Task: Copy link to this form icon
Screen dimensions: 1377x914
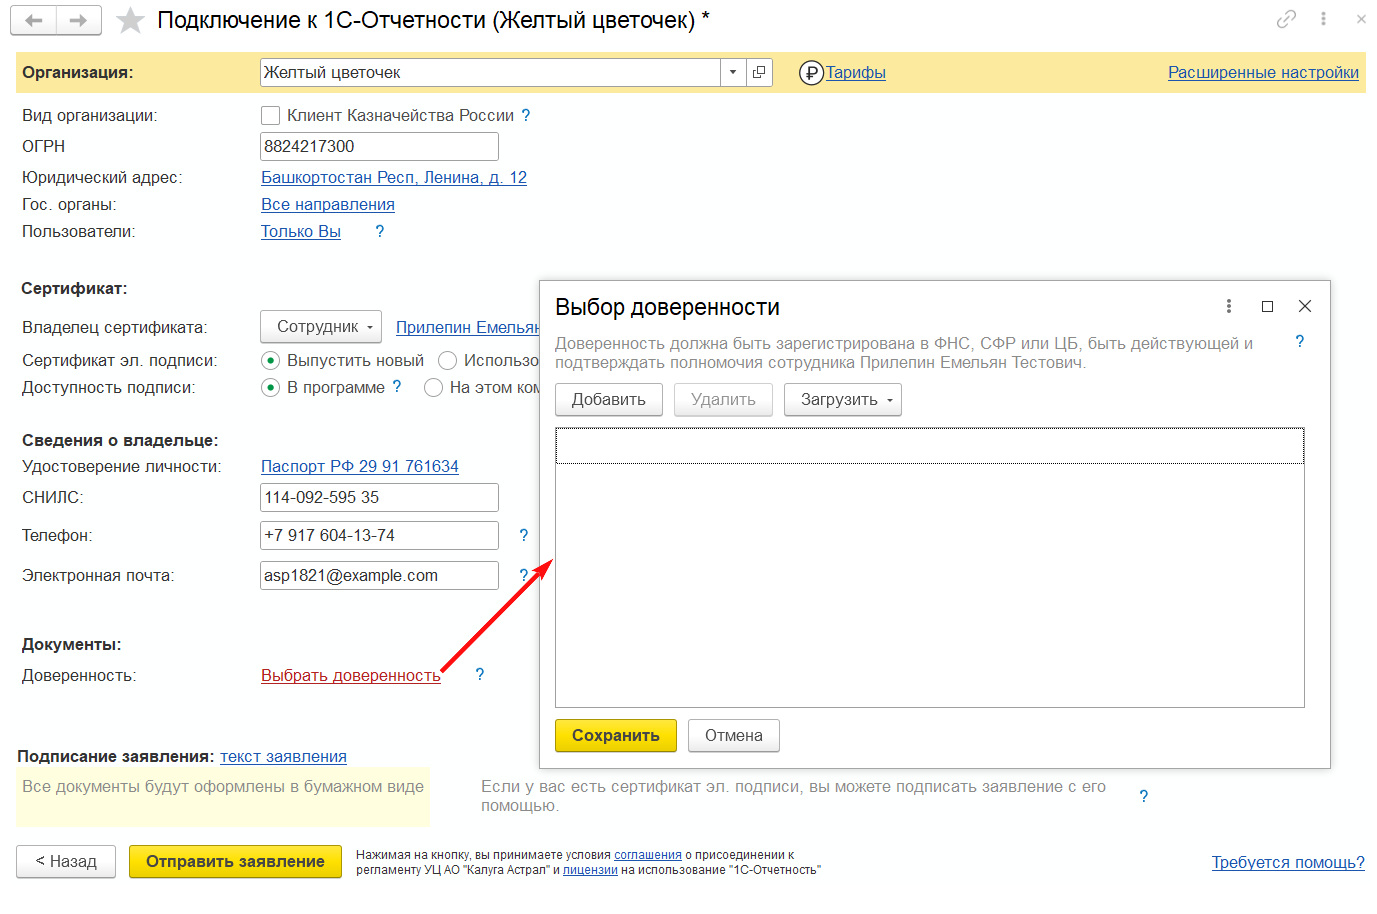Action: pyautogui.click(x=1286, y=19)
